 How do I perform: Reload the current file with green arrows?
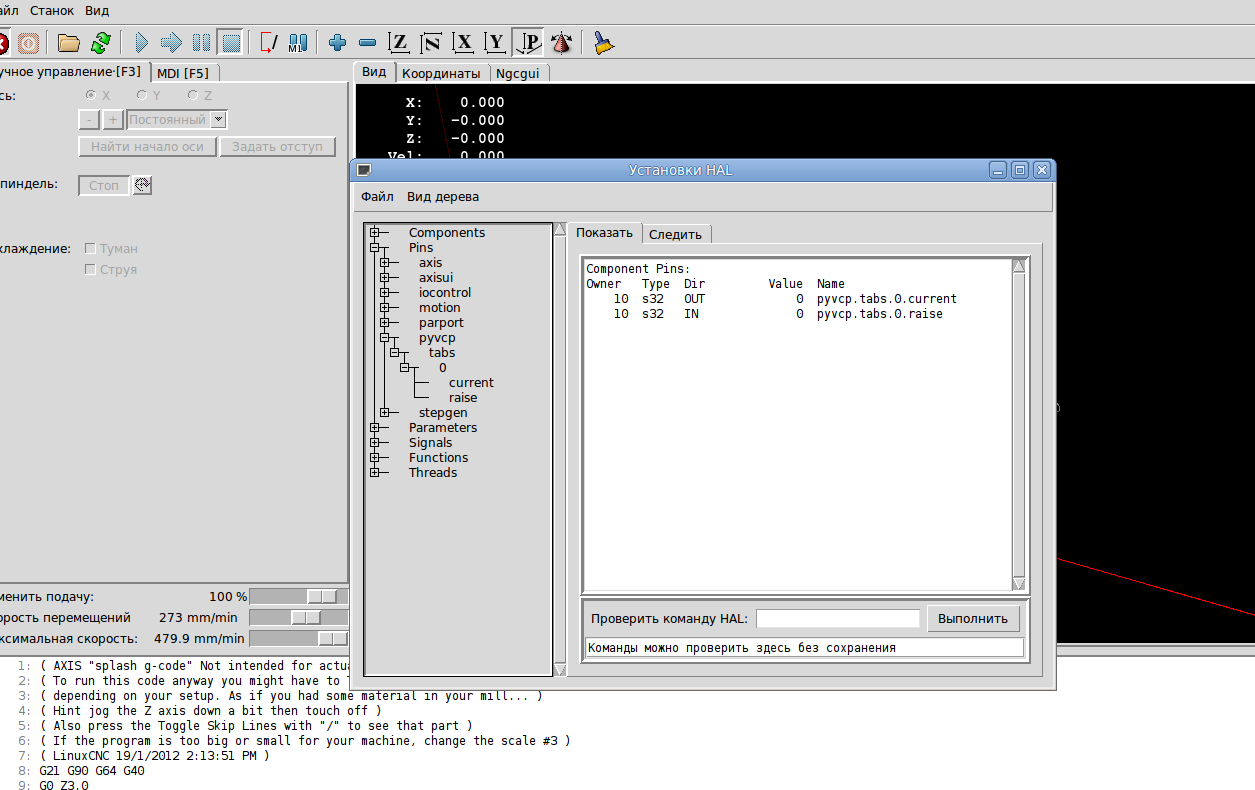(x=100, y=42)
